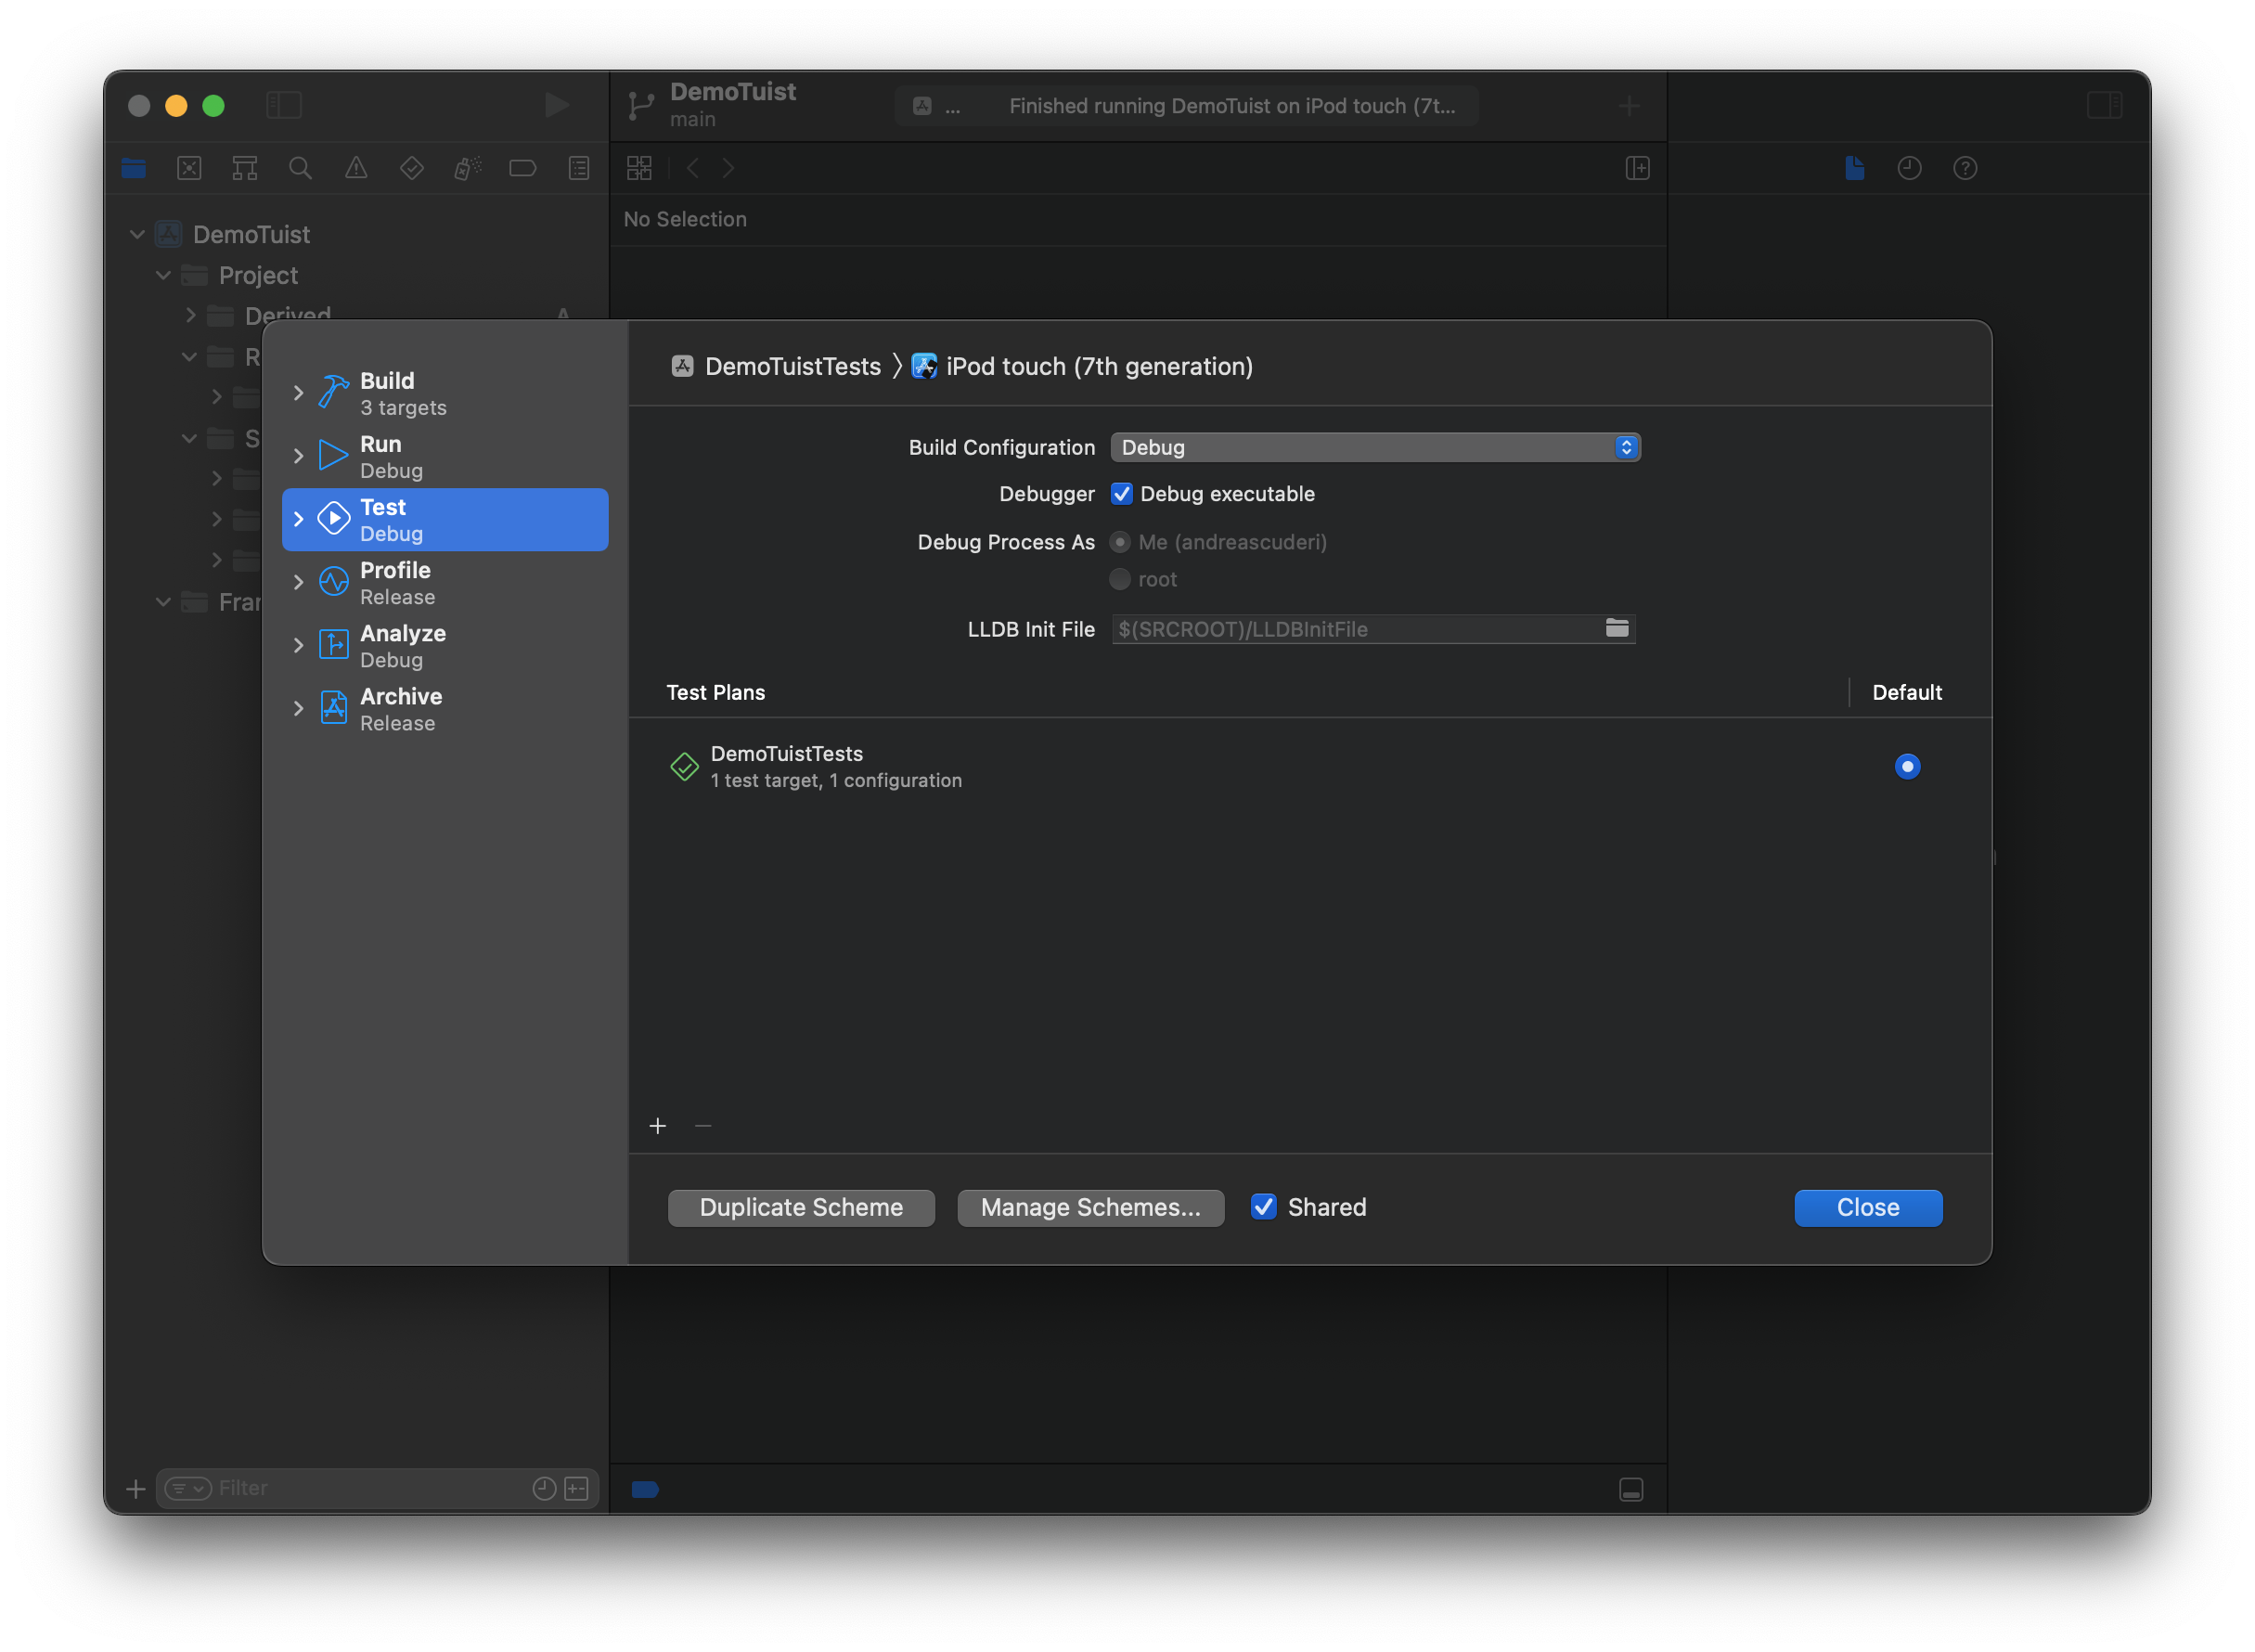Toggle the inspectors panel icon at top right

(2104, 105)
